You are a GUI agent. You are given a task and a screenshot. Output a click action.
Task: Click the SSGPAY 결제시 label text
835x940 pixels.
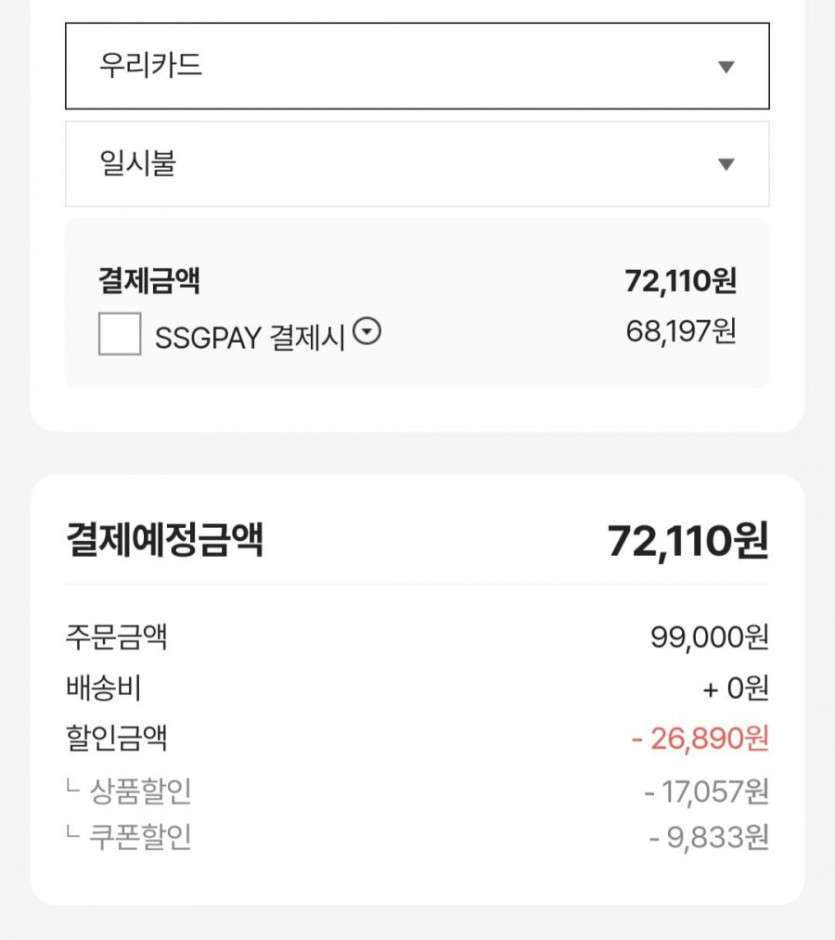click(x=249, y=337)
